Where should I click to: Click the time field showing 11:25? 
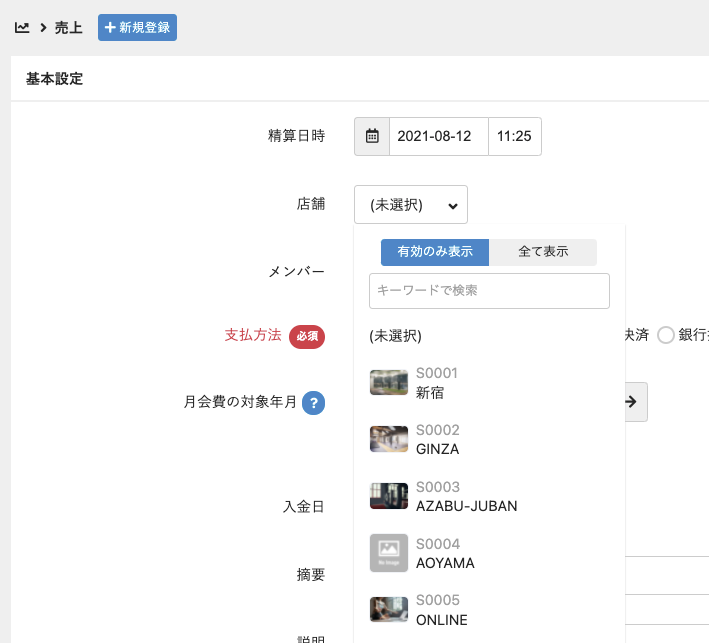tap(514, 137)
